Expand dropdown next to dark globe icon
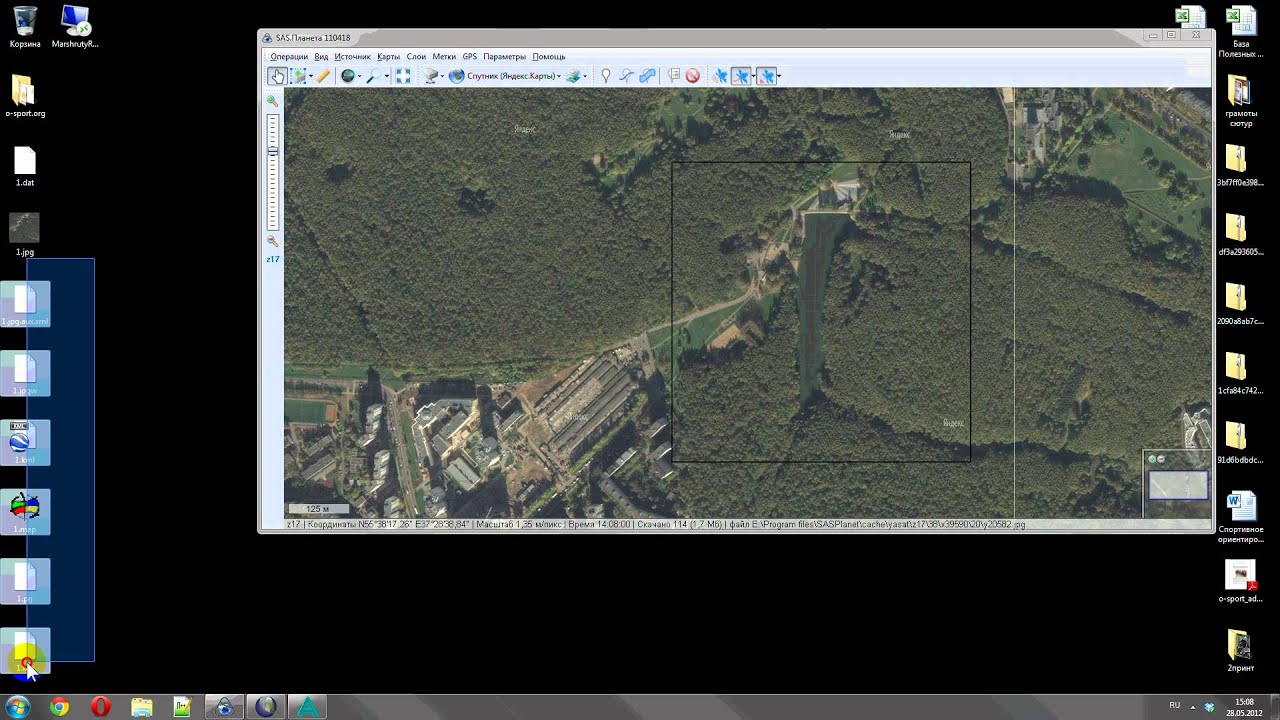This screenshot has height=720, width=1280. point(359,76)
